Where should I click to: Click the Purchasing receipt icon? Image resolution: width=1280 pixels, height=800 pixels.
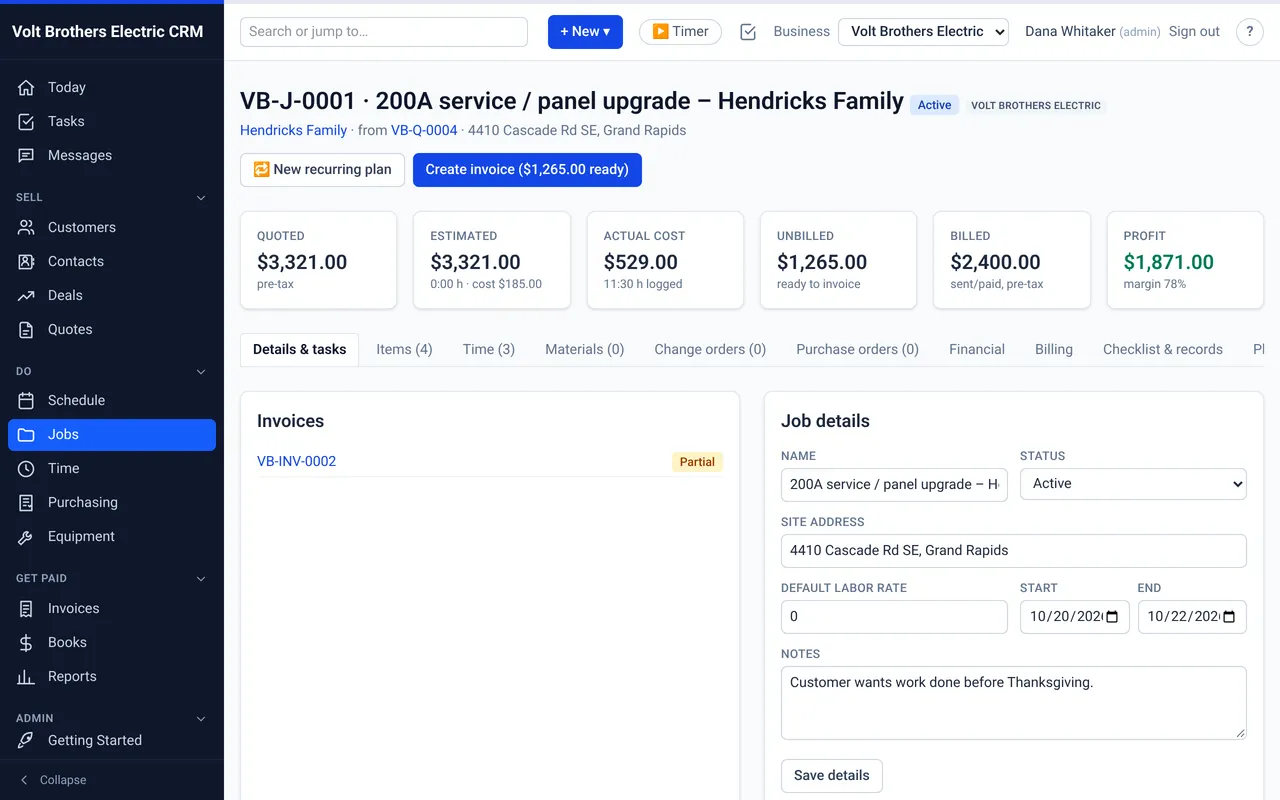click(x=27, y=502)
